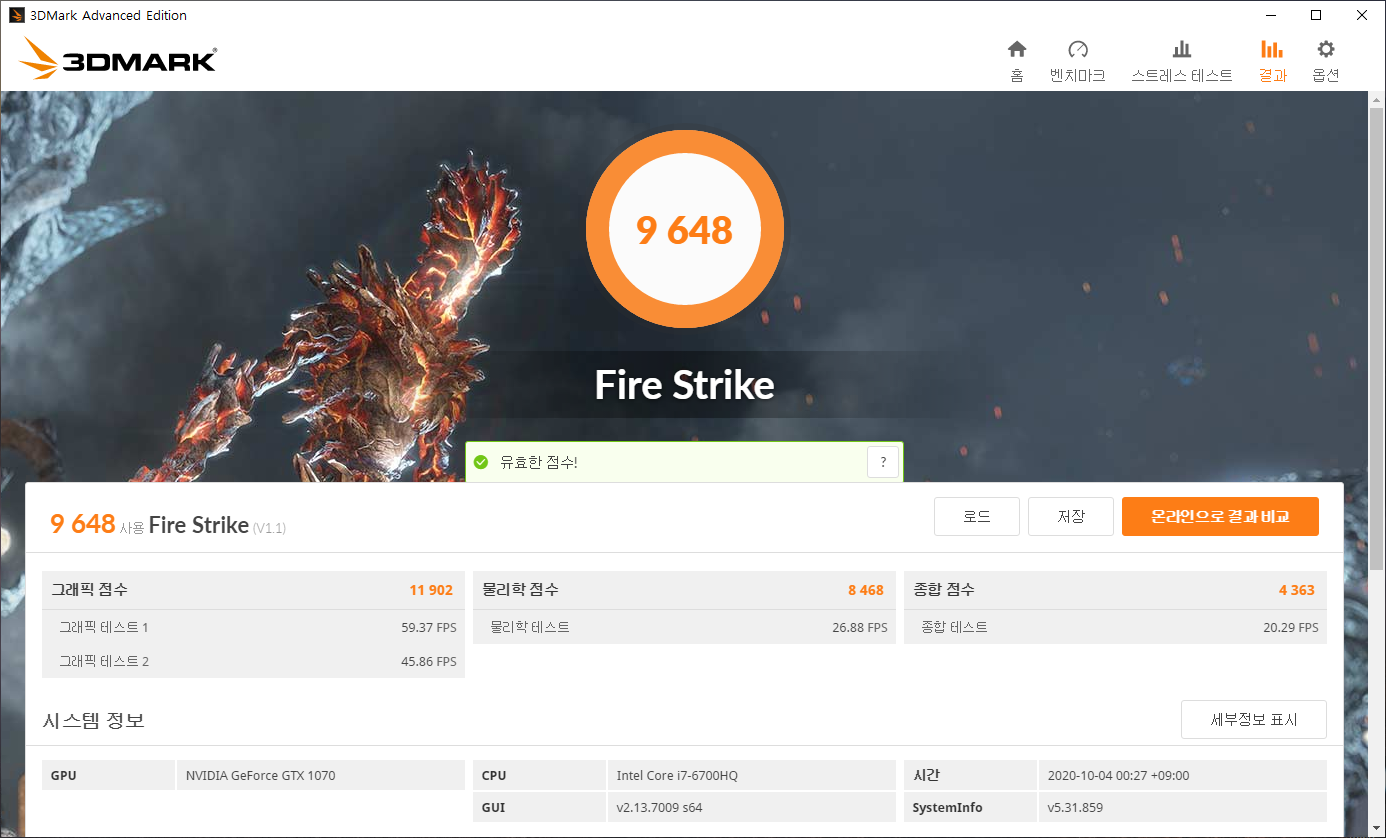Screen dimensions: 1386x838
Task: Click the GUI version v2.13.7009 s64
Action: 660,807
